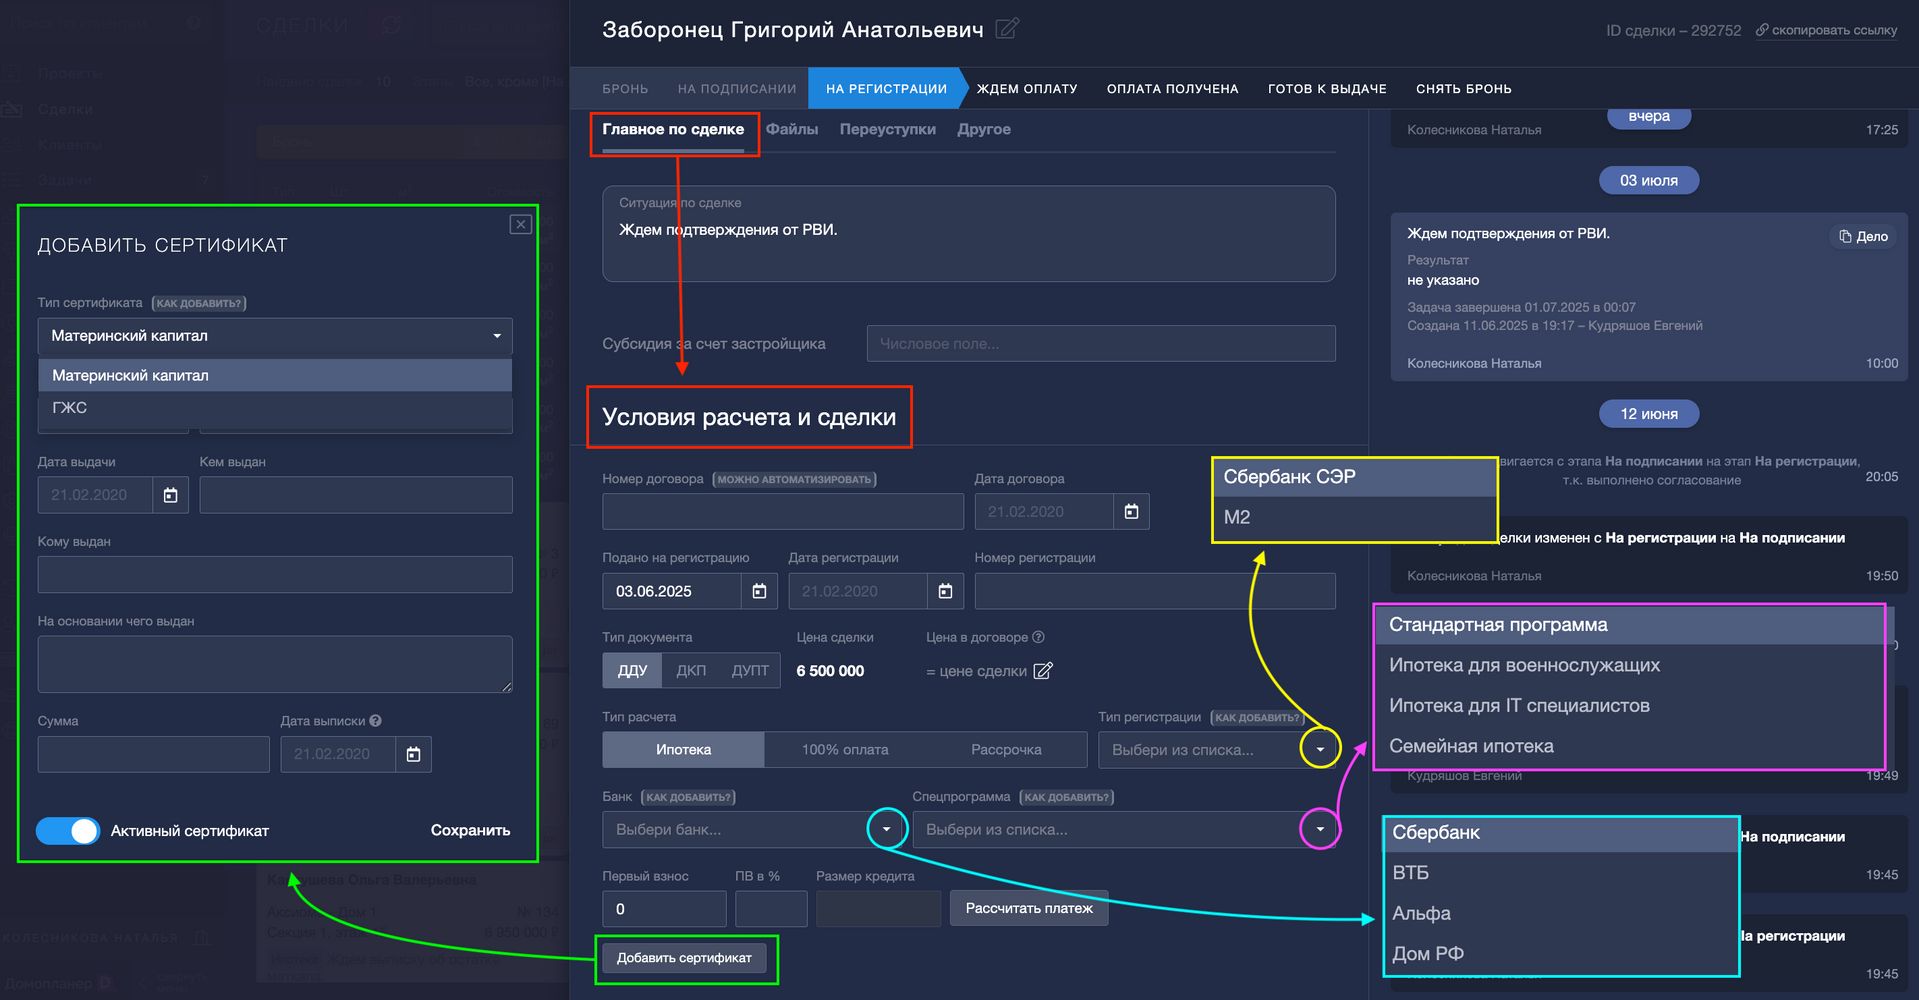Click Как добавить hint near Банк
The width and height of the screenshot is (1919, 1000).
point(688,797)
